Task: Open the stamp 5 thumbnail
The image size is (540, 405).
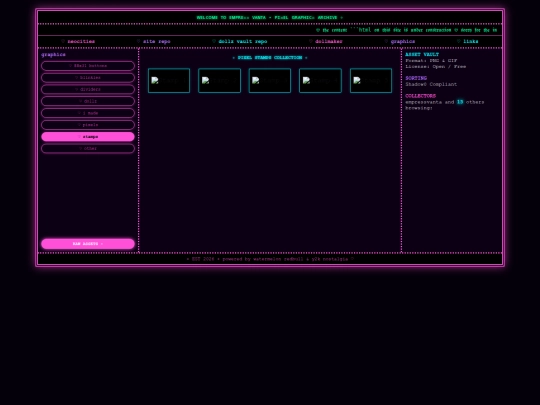Action: point(371,81)
